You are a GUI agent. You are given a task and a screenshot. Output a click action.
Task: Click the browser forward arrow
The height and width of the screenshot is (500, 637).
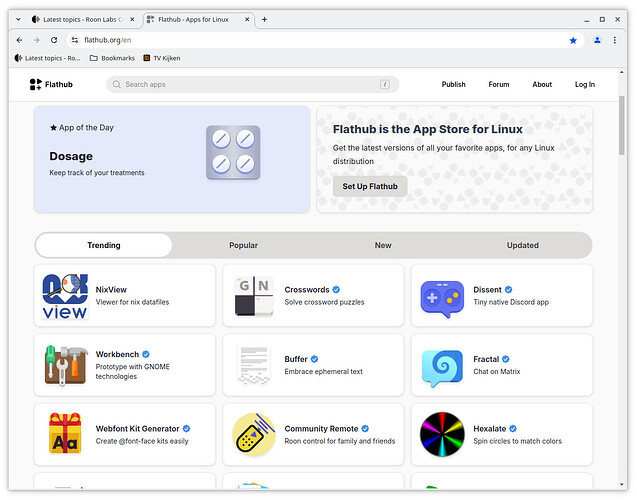click(x=37, y=40)
